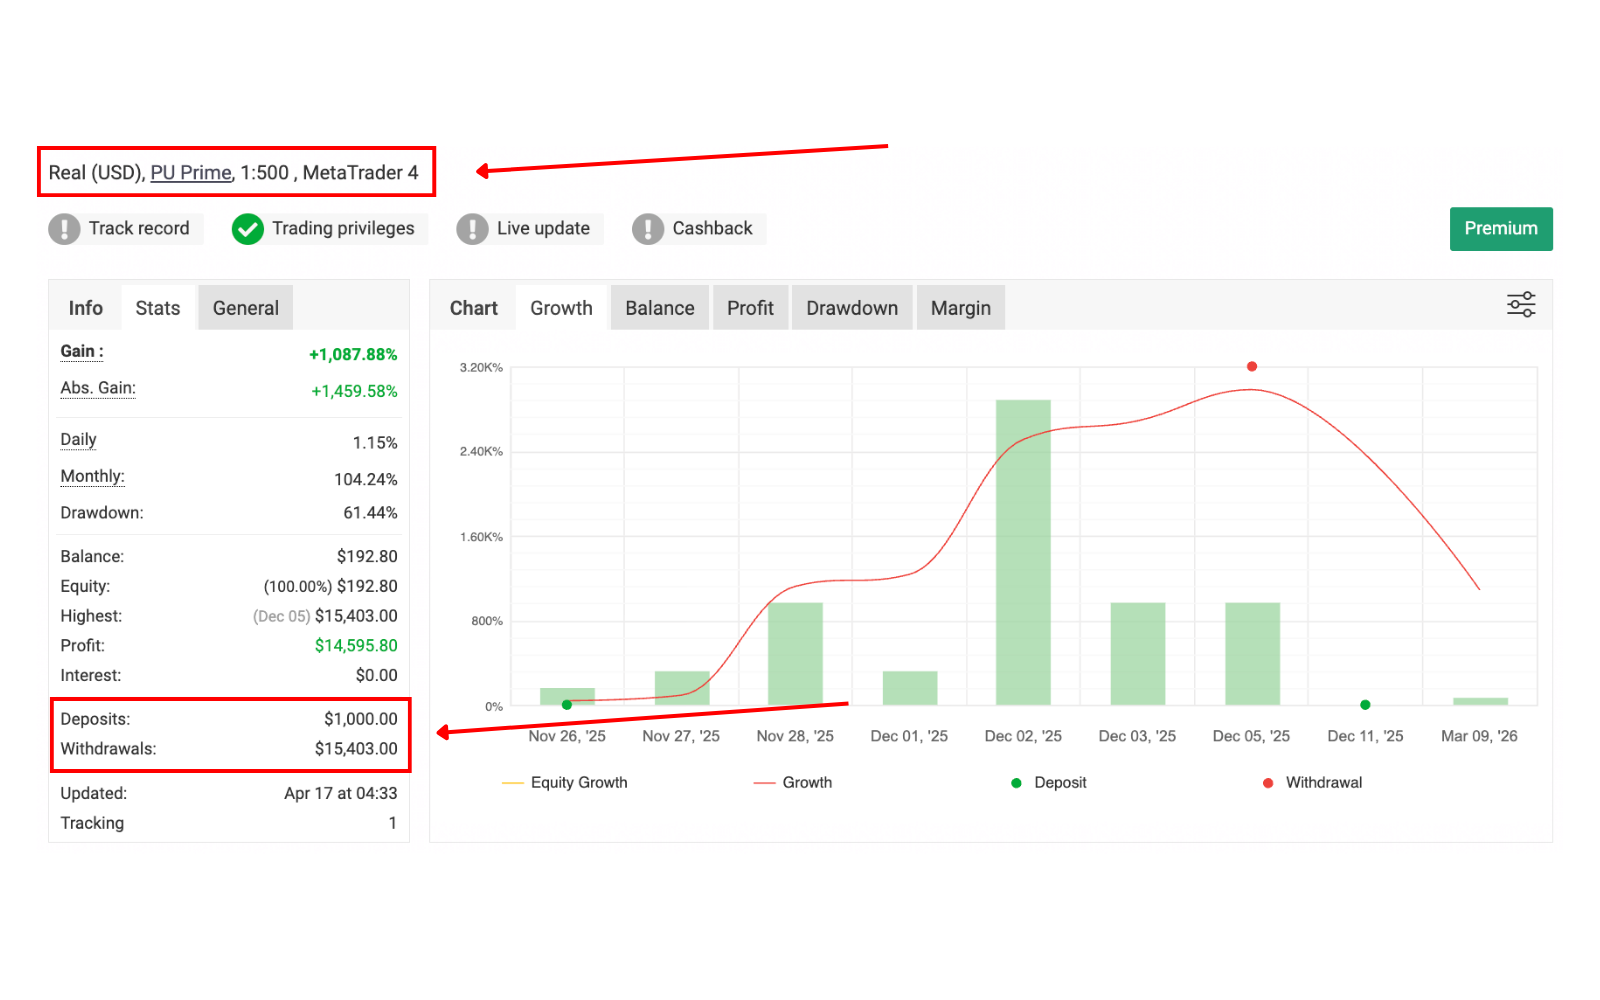Click the Mar 09, '26 axis label
The width and height of the screenshot is (1600, 1000).
coord(1479,736)
